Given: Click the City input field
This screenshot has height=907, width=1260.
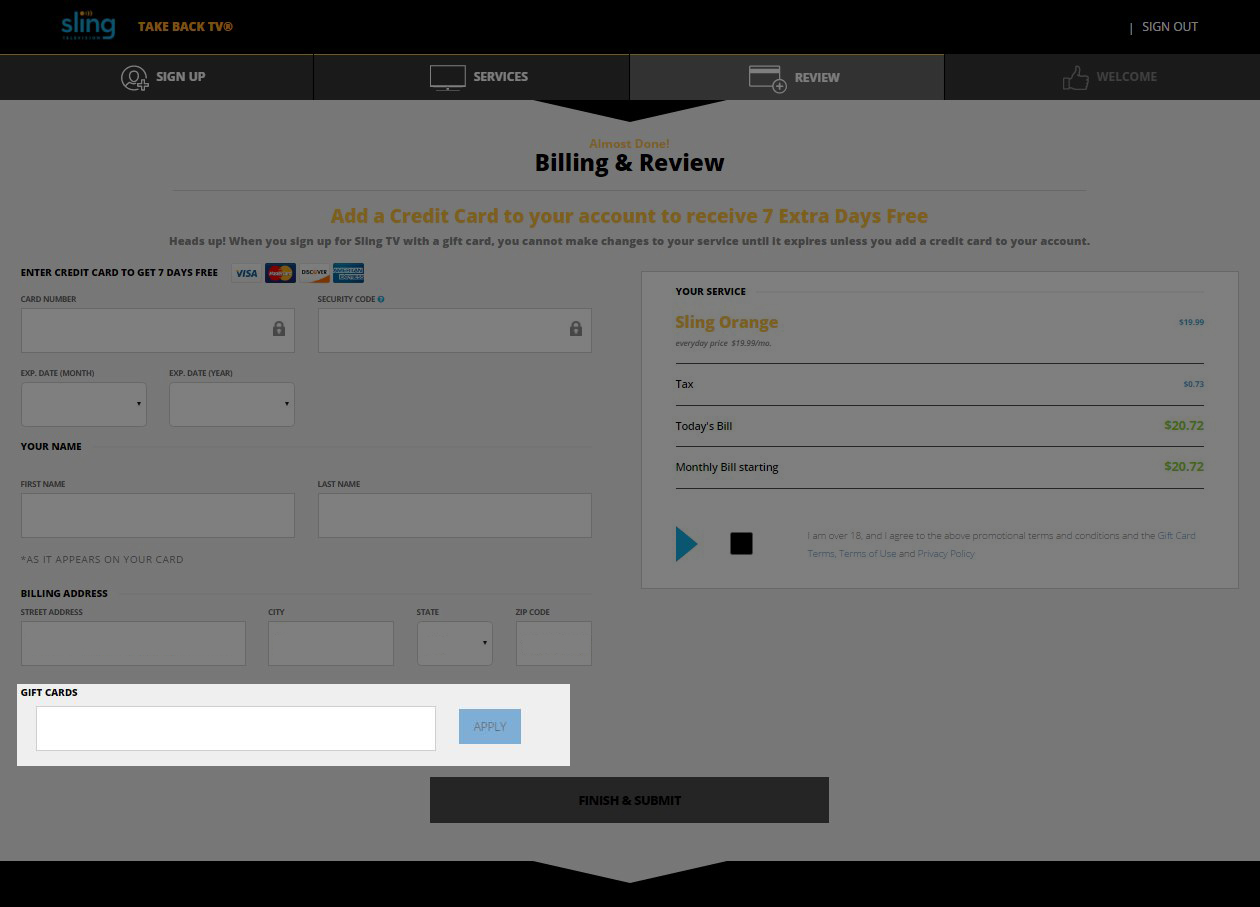Looking at the screenshot, I should (x=331, y=643).
